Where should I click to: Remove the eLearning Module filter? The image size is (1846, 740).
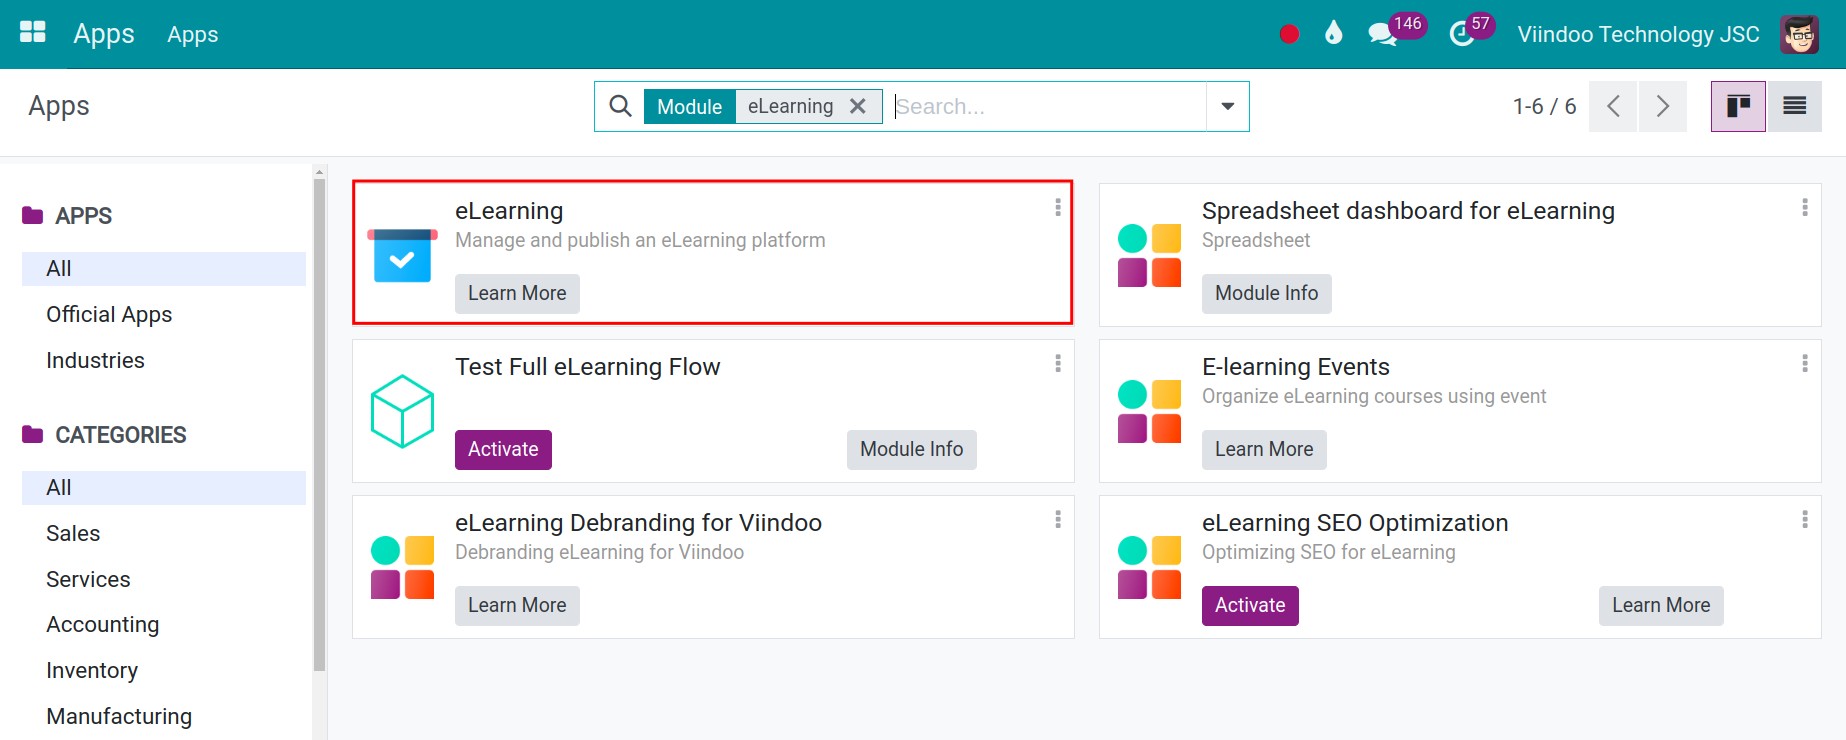coord(857,106)
